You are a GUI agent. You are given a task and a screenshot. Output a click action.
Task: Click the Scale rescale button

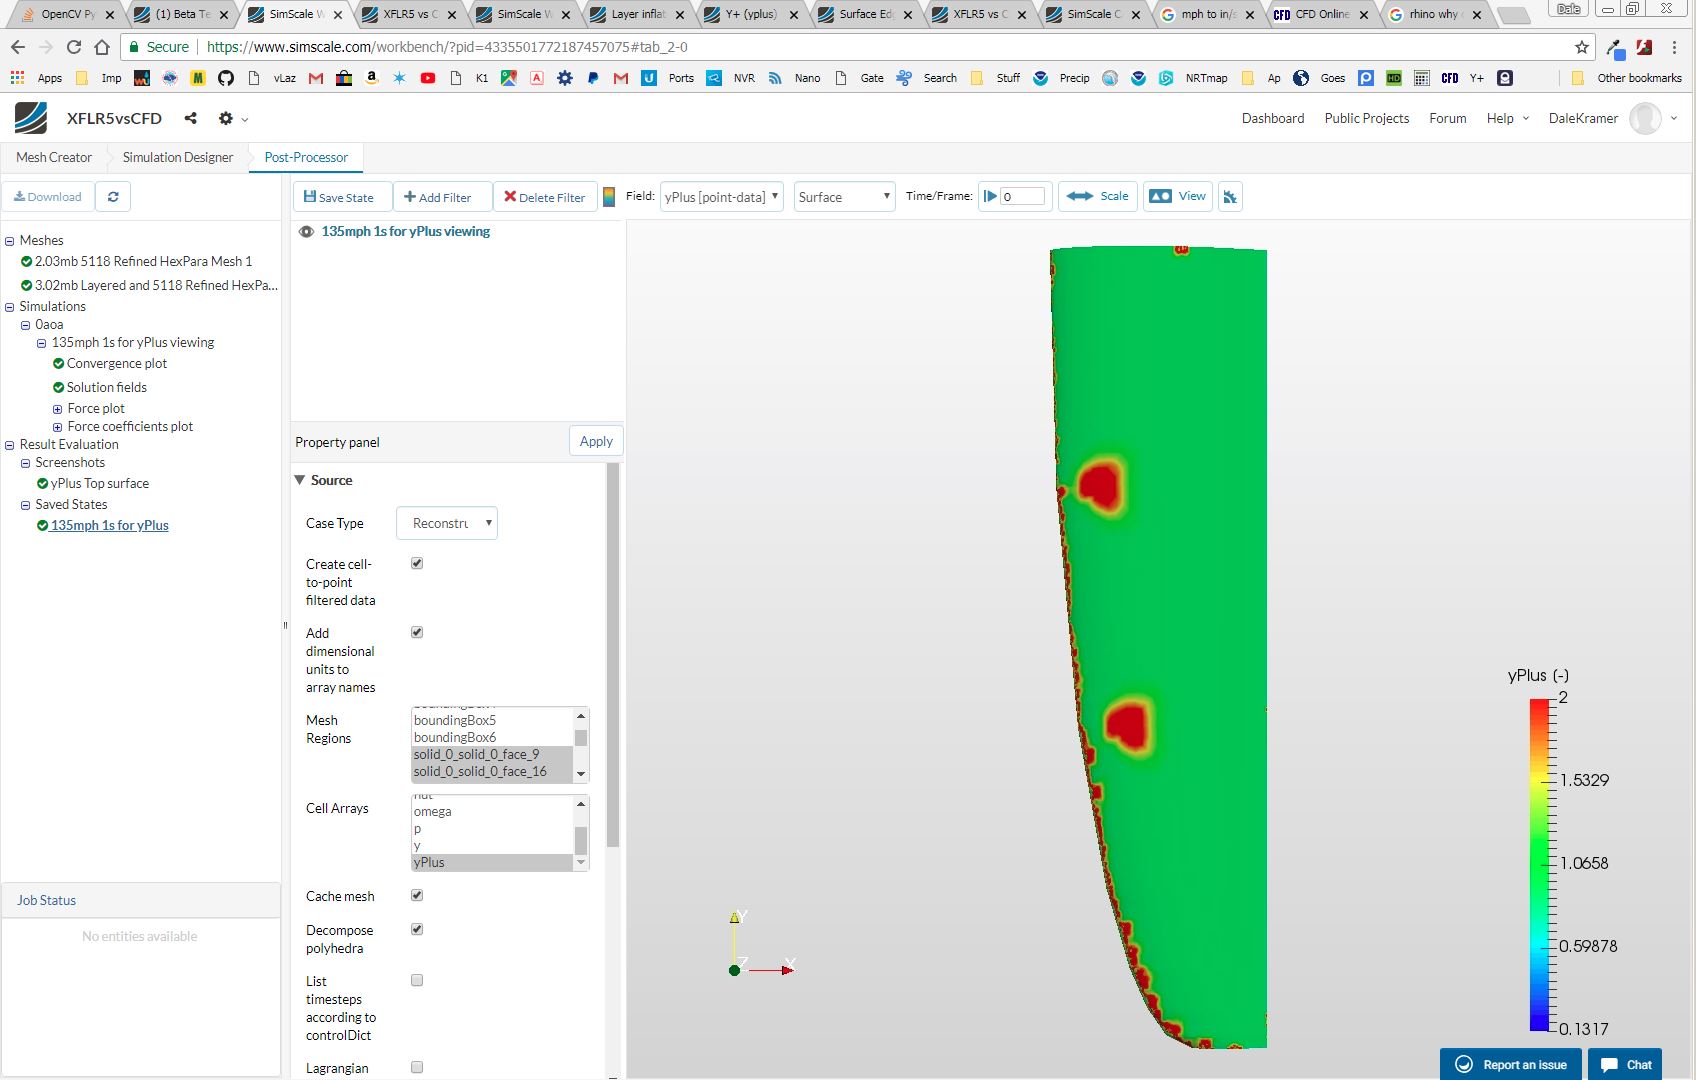(1097, 196)
